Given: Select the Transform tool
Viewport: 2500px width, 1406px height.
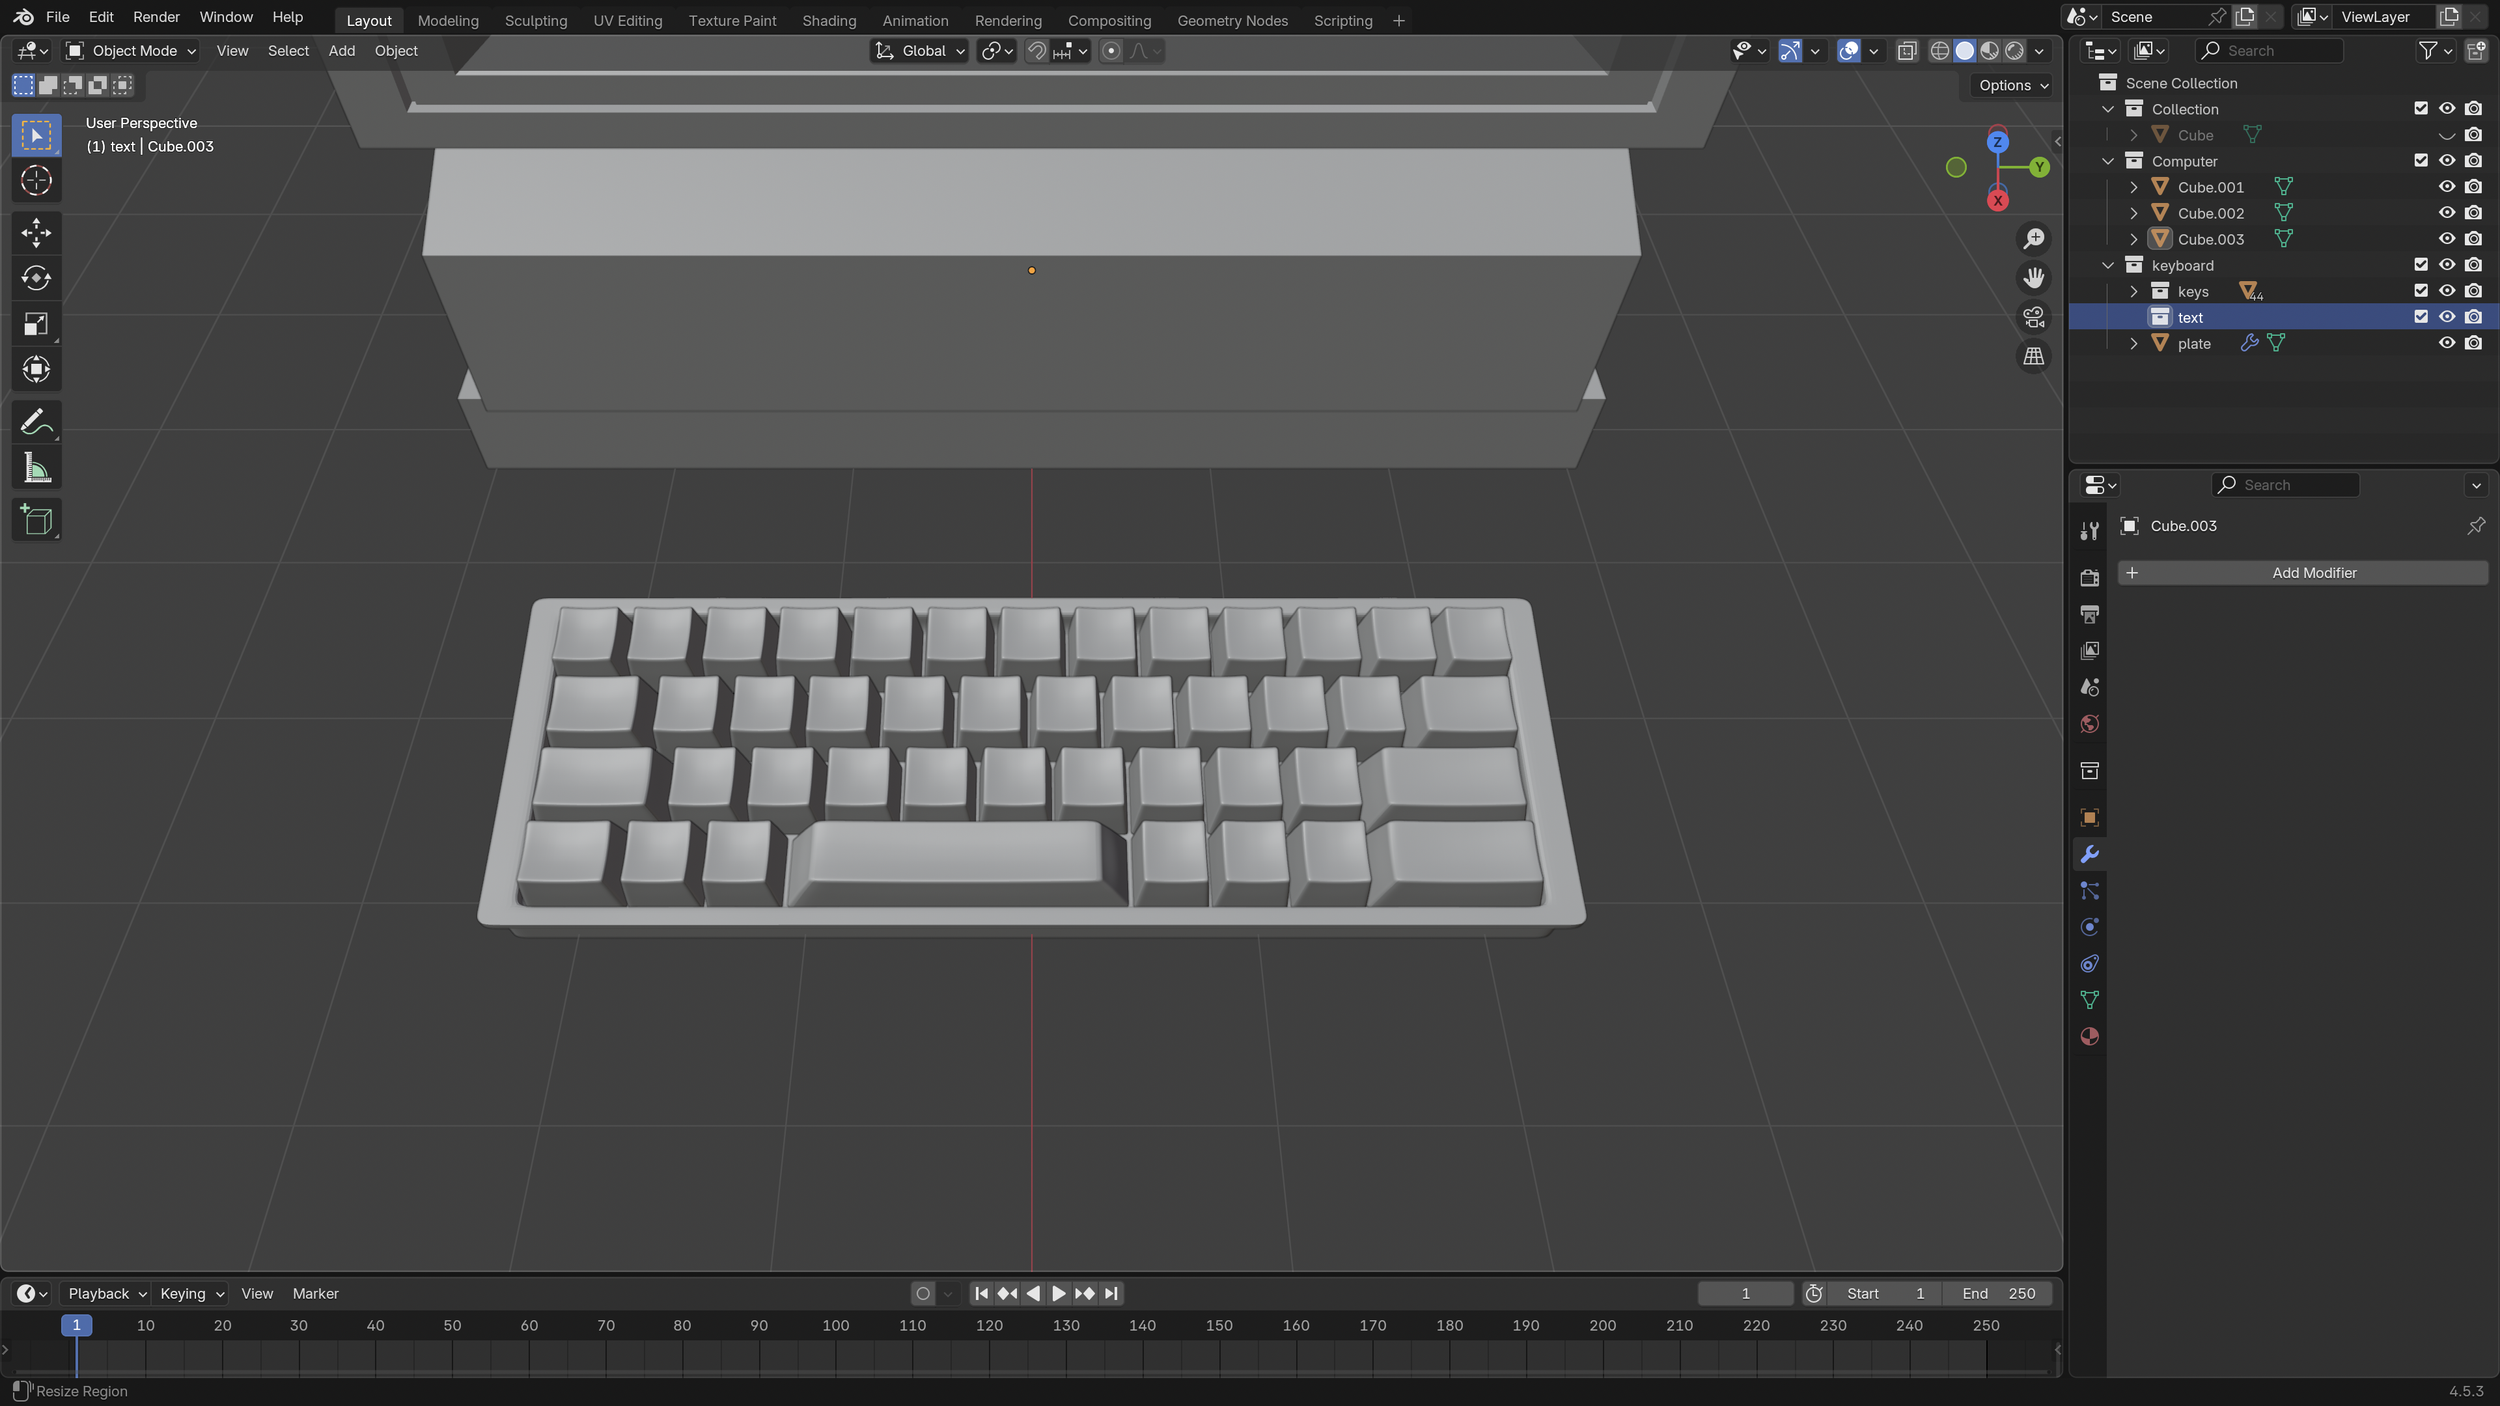Looking at the screenshot, I should pyautogui.click(x=36, y=369).
